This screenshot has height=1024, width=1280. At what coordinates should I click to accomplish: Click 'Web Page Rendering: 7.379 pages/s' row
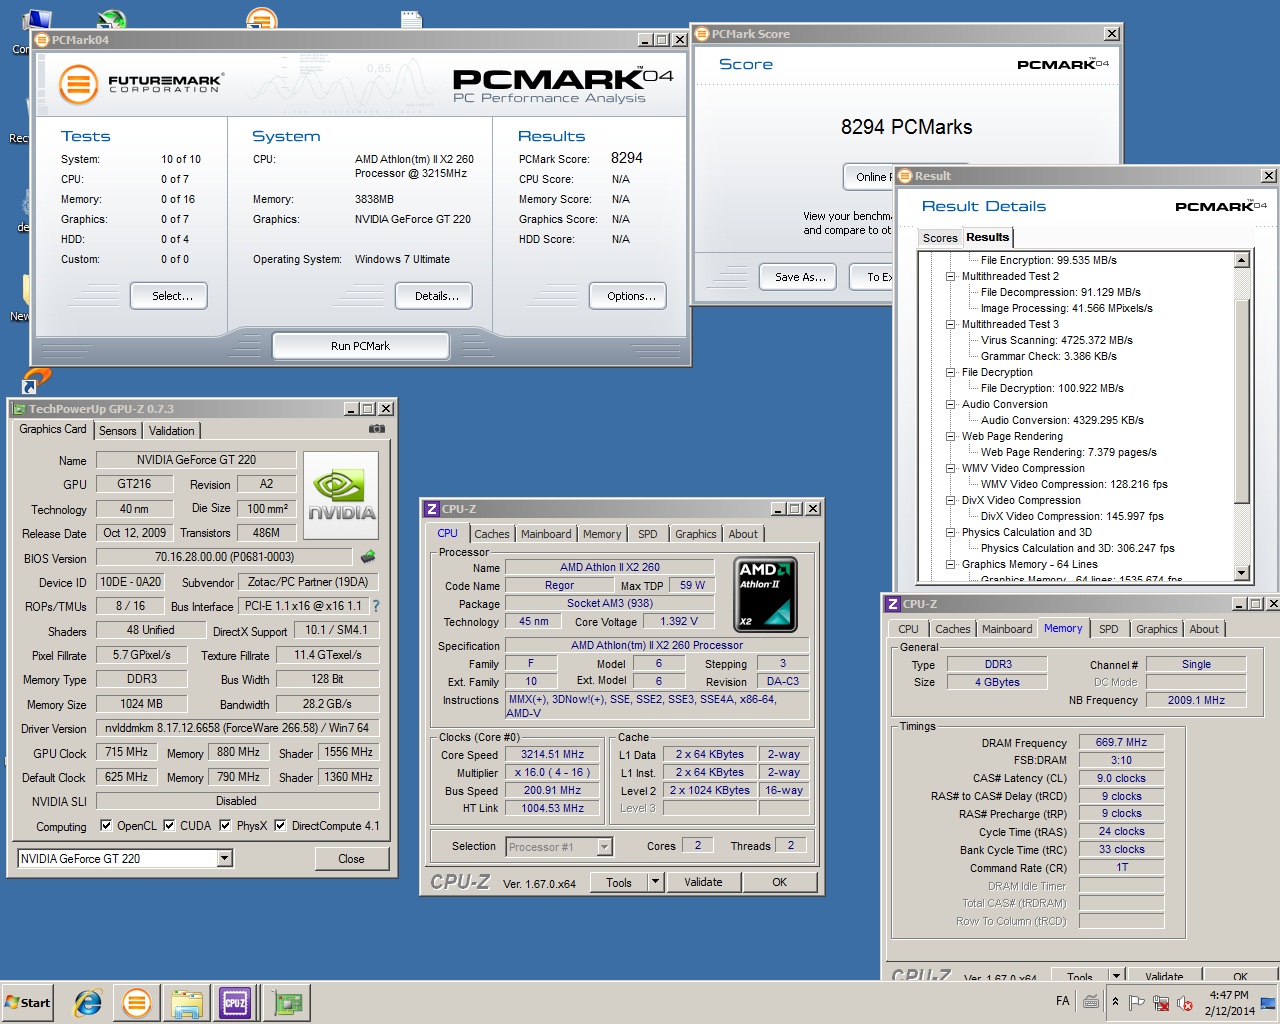1068,452
